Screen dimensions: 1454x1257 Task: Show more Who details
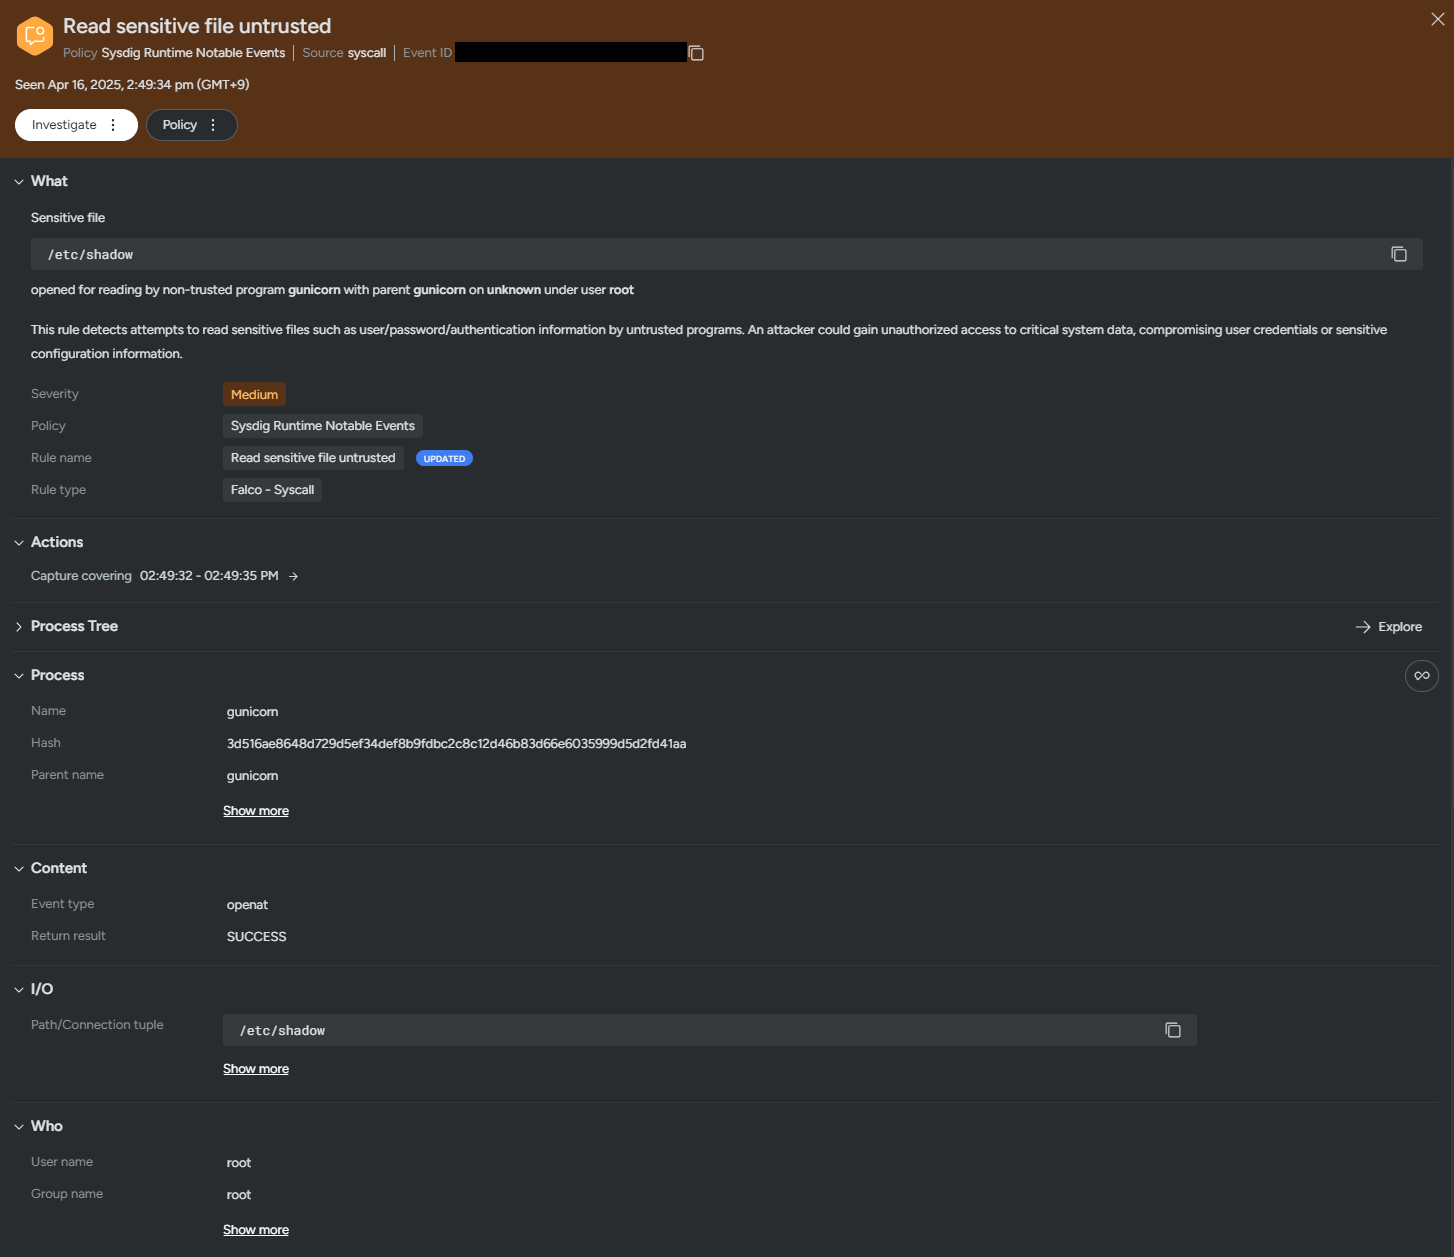(256, 1230)
